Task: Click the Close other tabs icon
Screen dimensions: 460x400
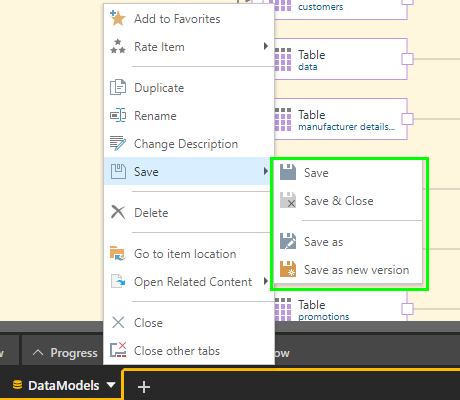Action: 118,350
